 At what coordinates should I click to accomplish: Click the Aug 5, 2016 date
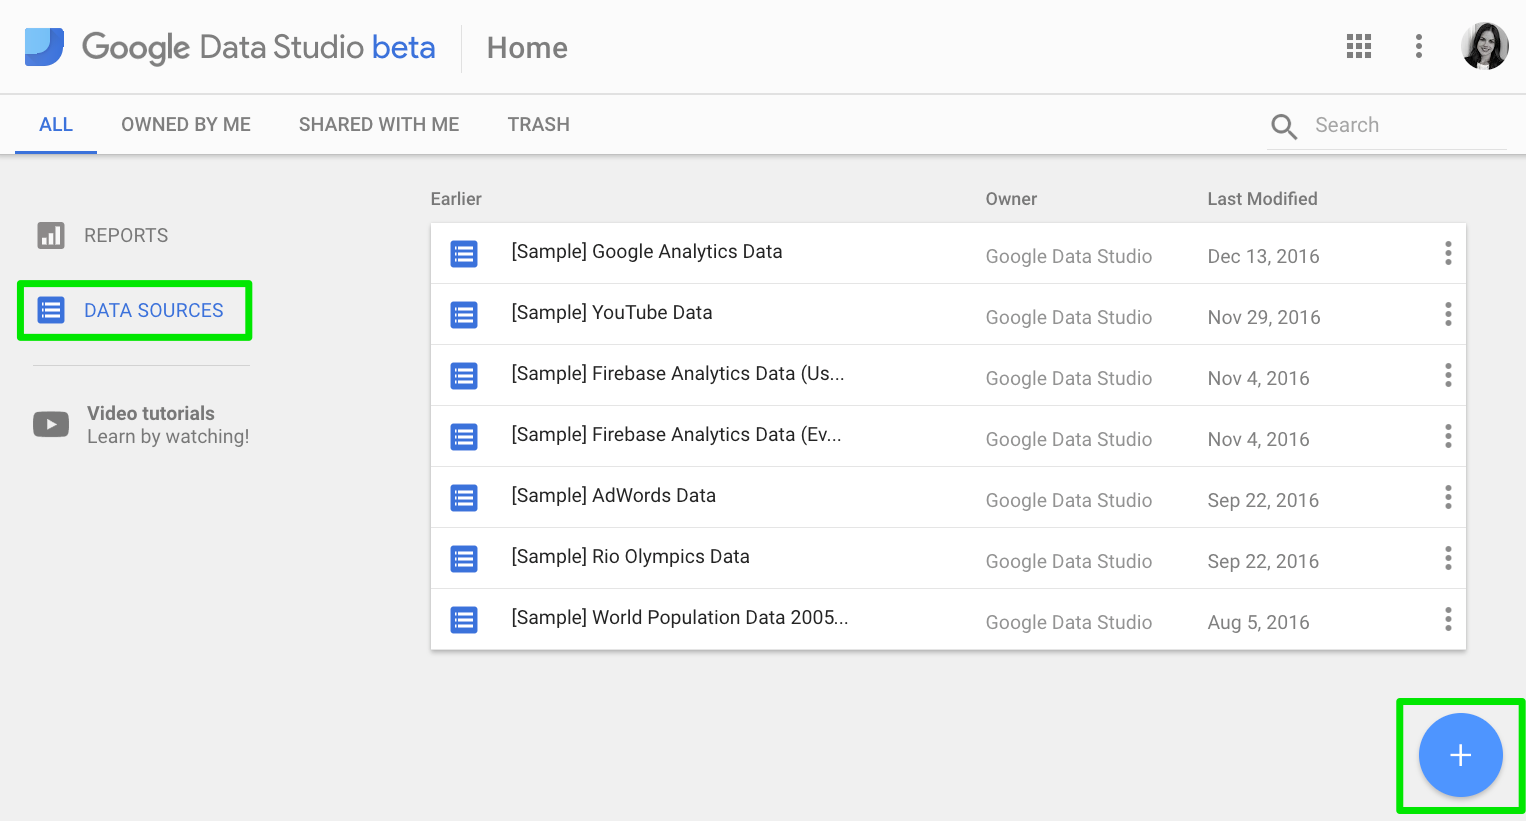click(x=1258, y=623)
